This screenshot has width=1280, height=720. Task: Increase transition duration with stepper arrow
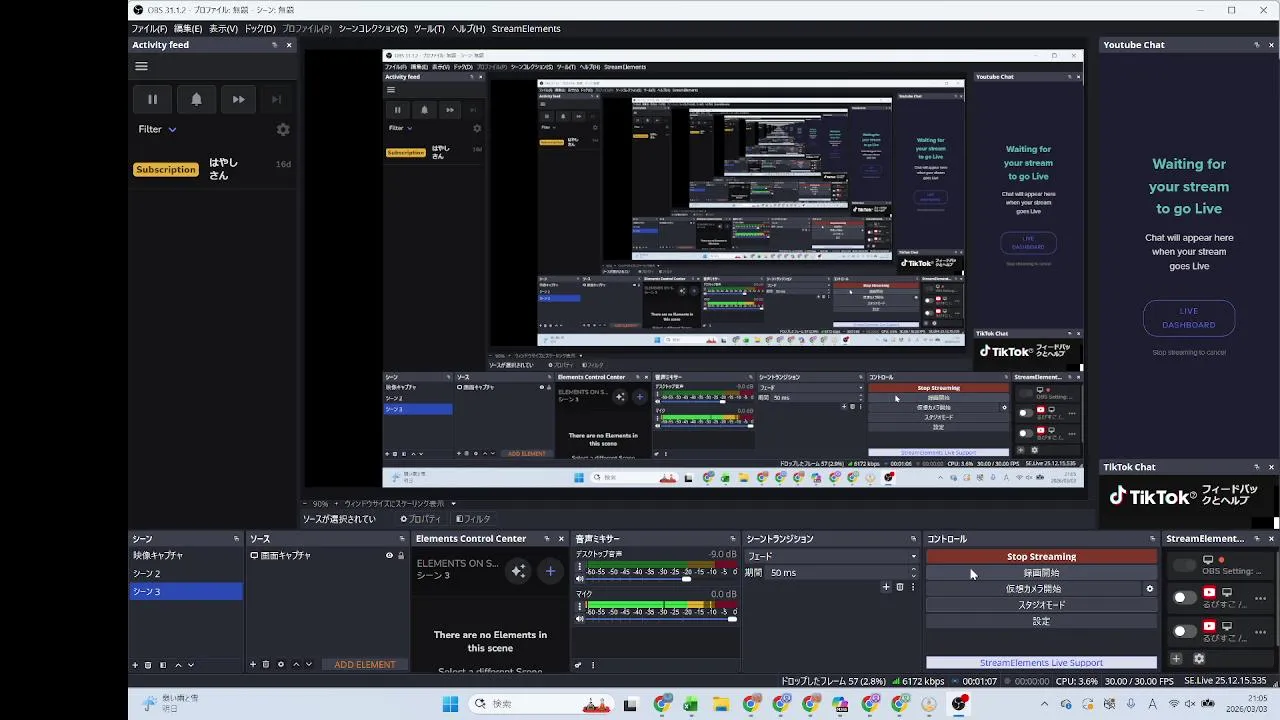913,570
